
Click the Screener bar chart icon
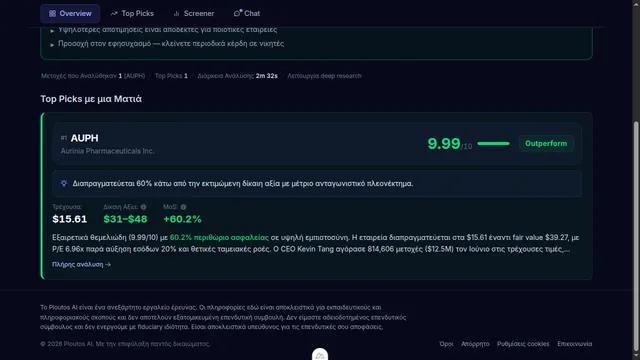point(176,13)
